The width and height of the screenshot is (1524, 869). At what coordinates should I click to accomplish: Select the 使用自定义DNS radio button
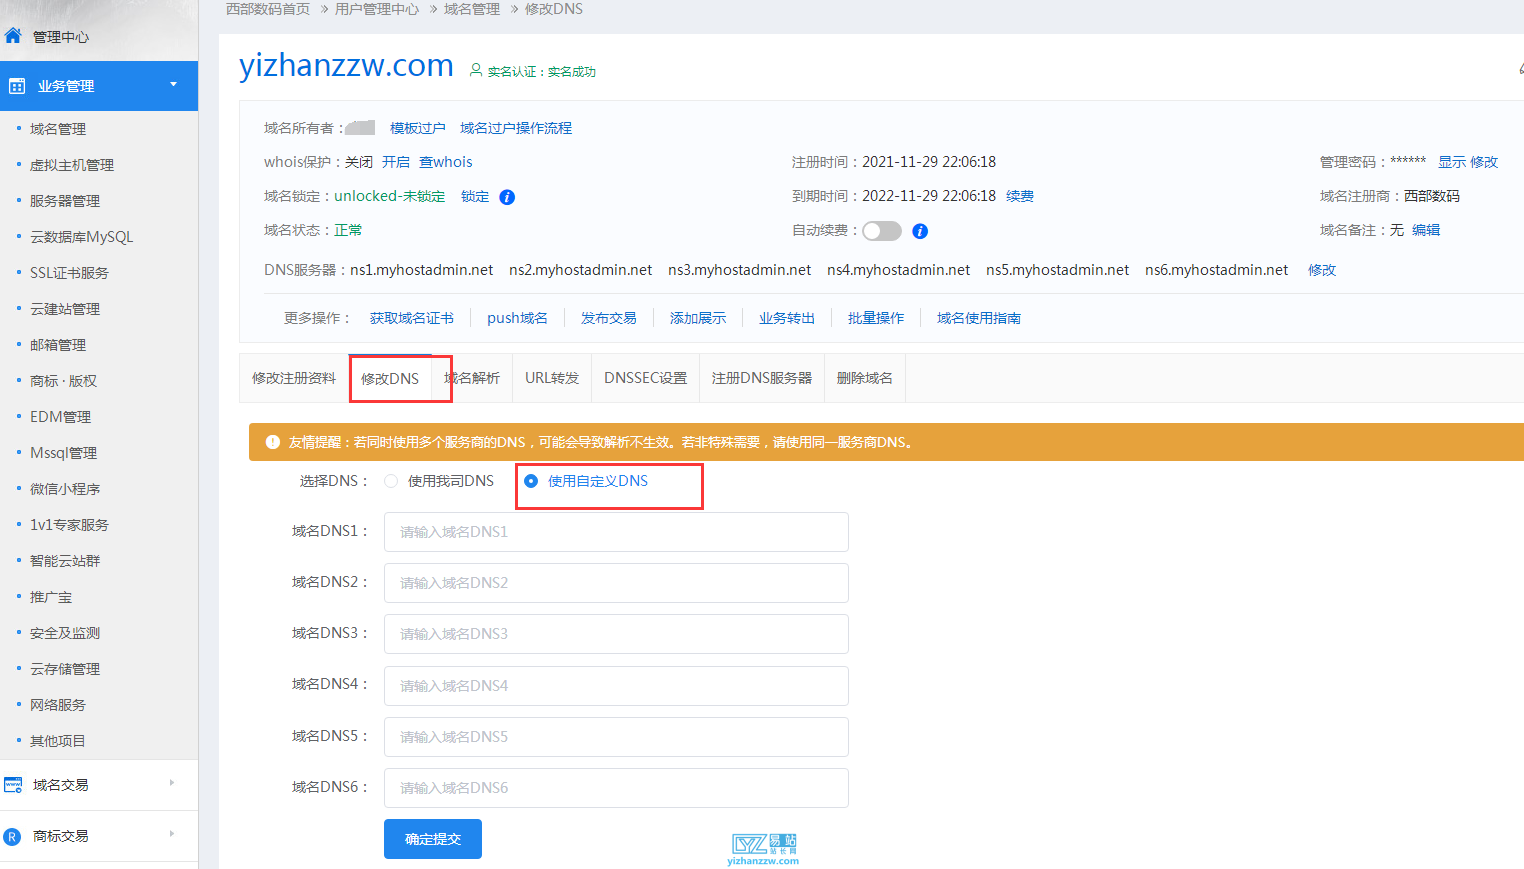529,480
